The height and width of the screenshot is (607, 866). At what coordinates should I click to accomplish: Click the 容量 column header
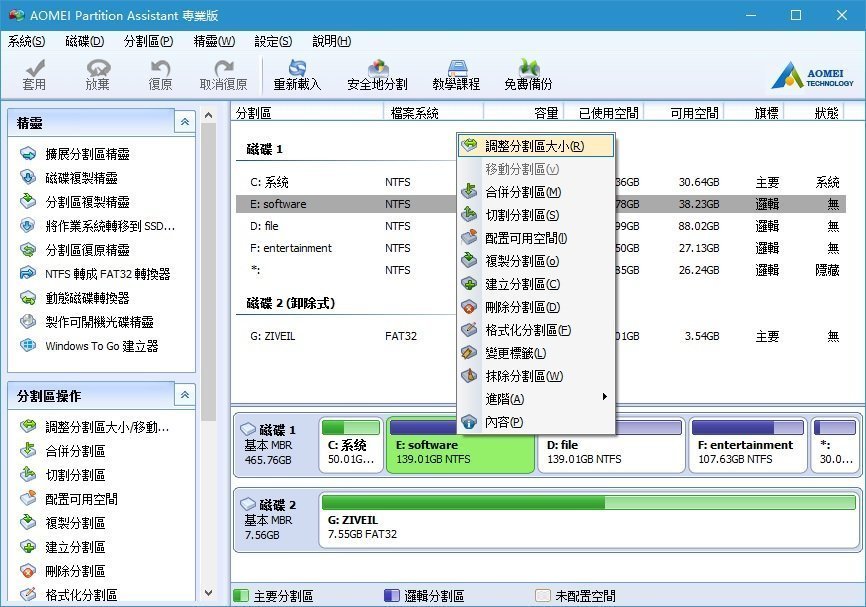tap(523, 113)
